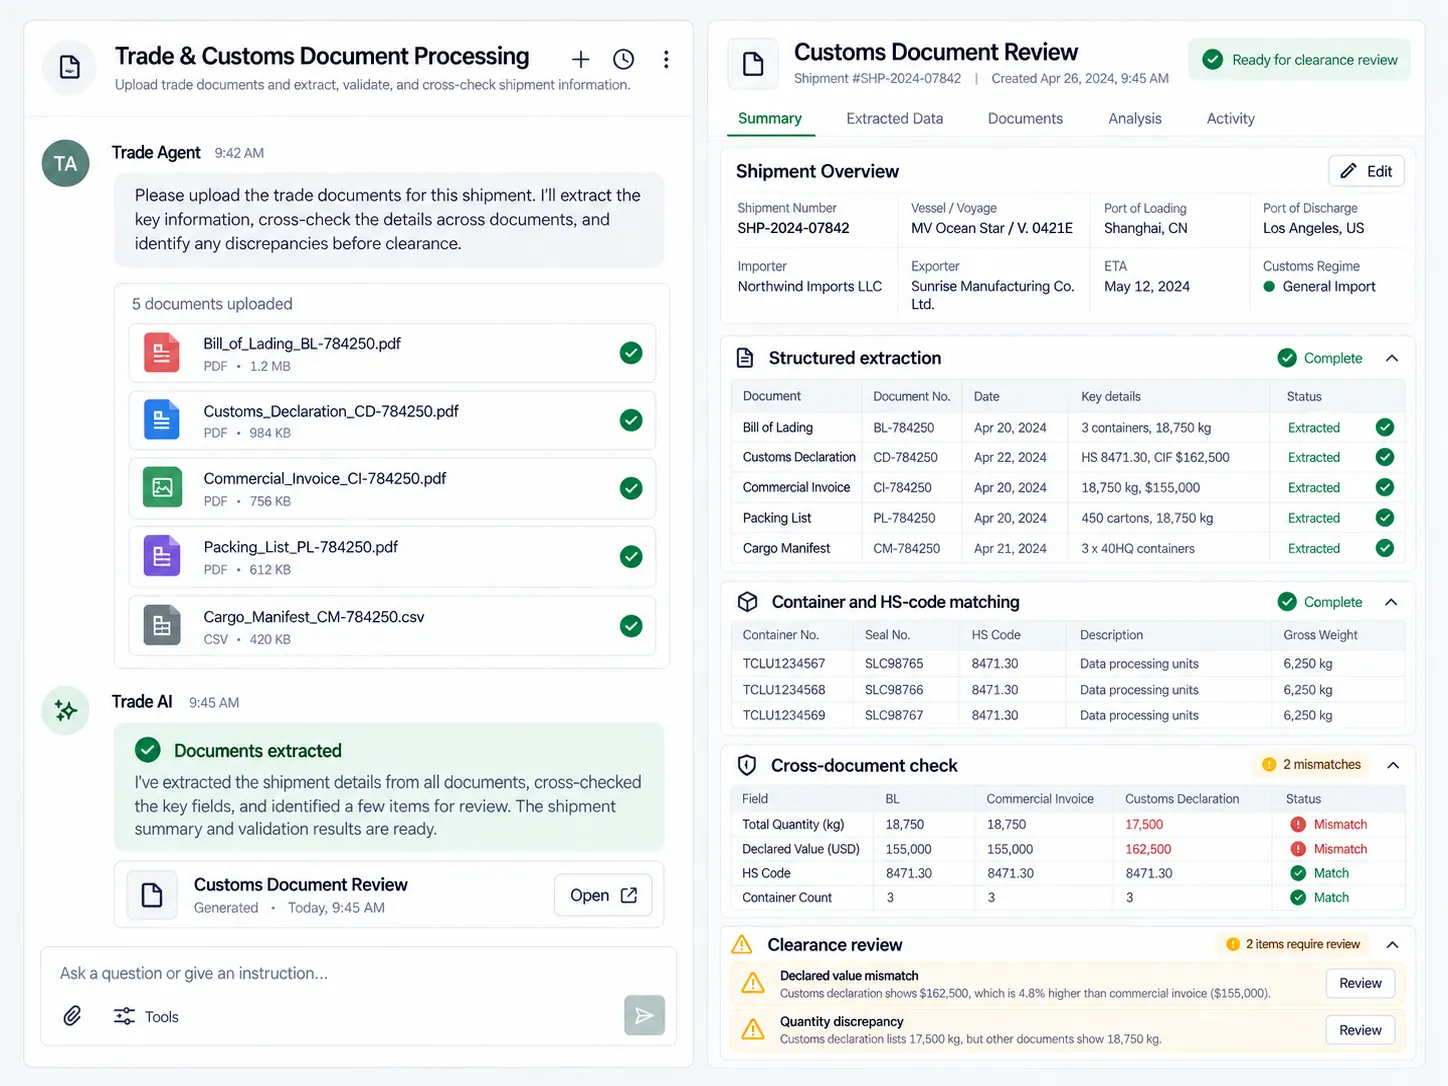Click the cube icon beside Container and HS-code matching
This screenshot has height=1086, width=1448.
[x=747, y=602]
